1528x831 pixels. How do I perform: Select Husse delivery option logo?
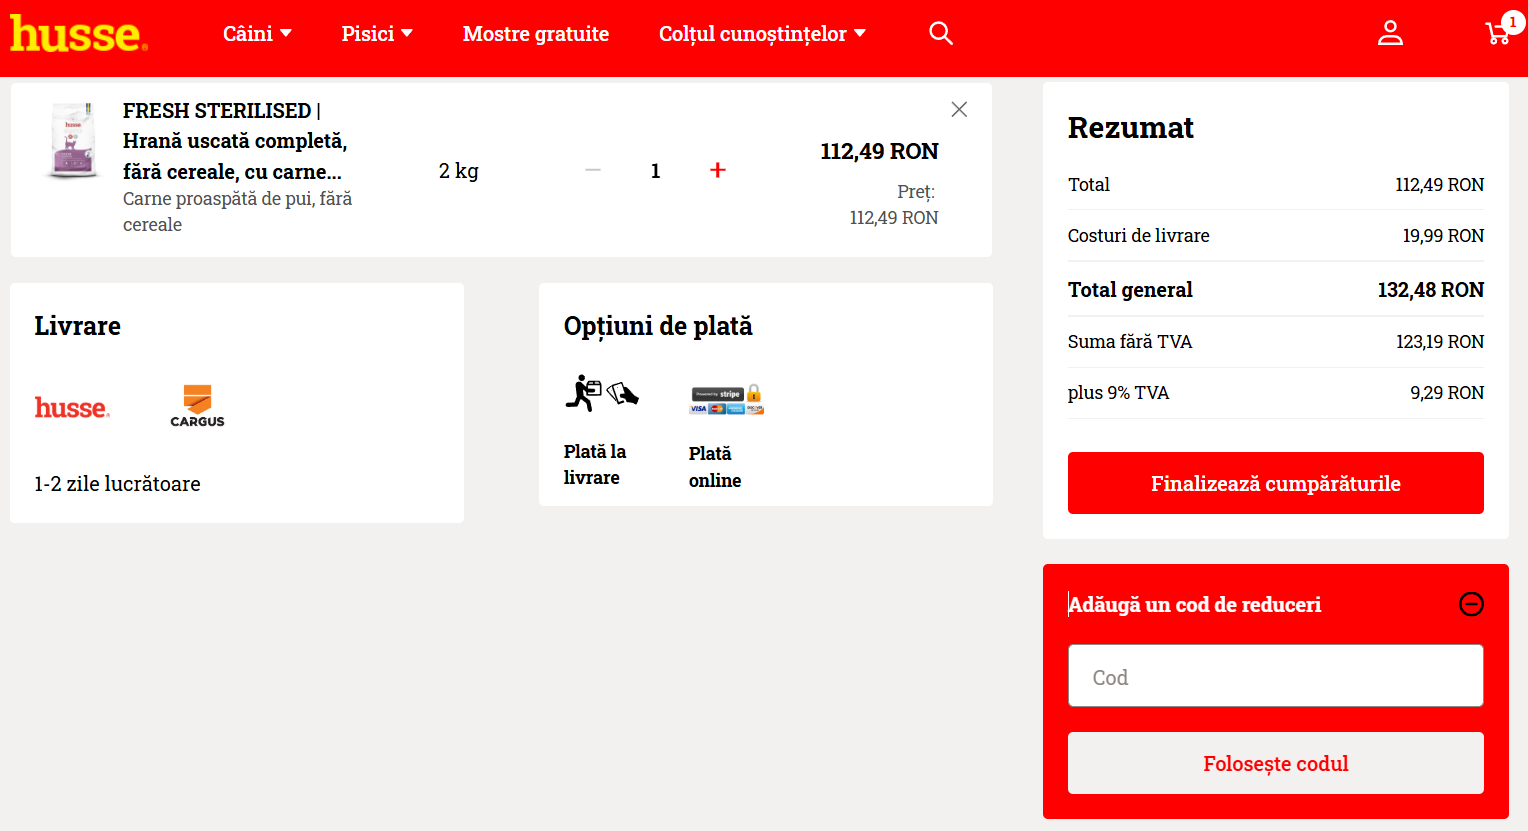tap(72, 408)
